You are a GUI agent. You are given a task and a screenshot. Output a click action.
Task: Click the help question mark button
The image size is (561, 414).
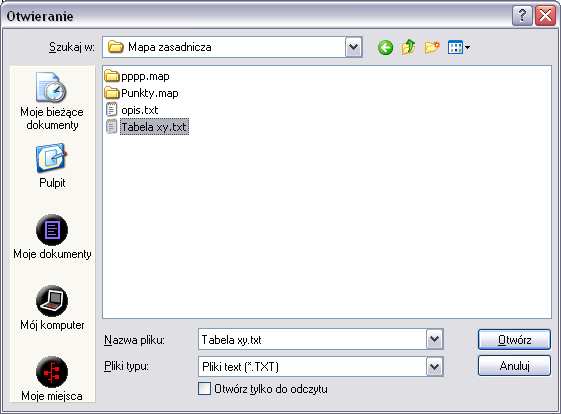point(522,16)
